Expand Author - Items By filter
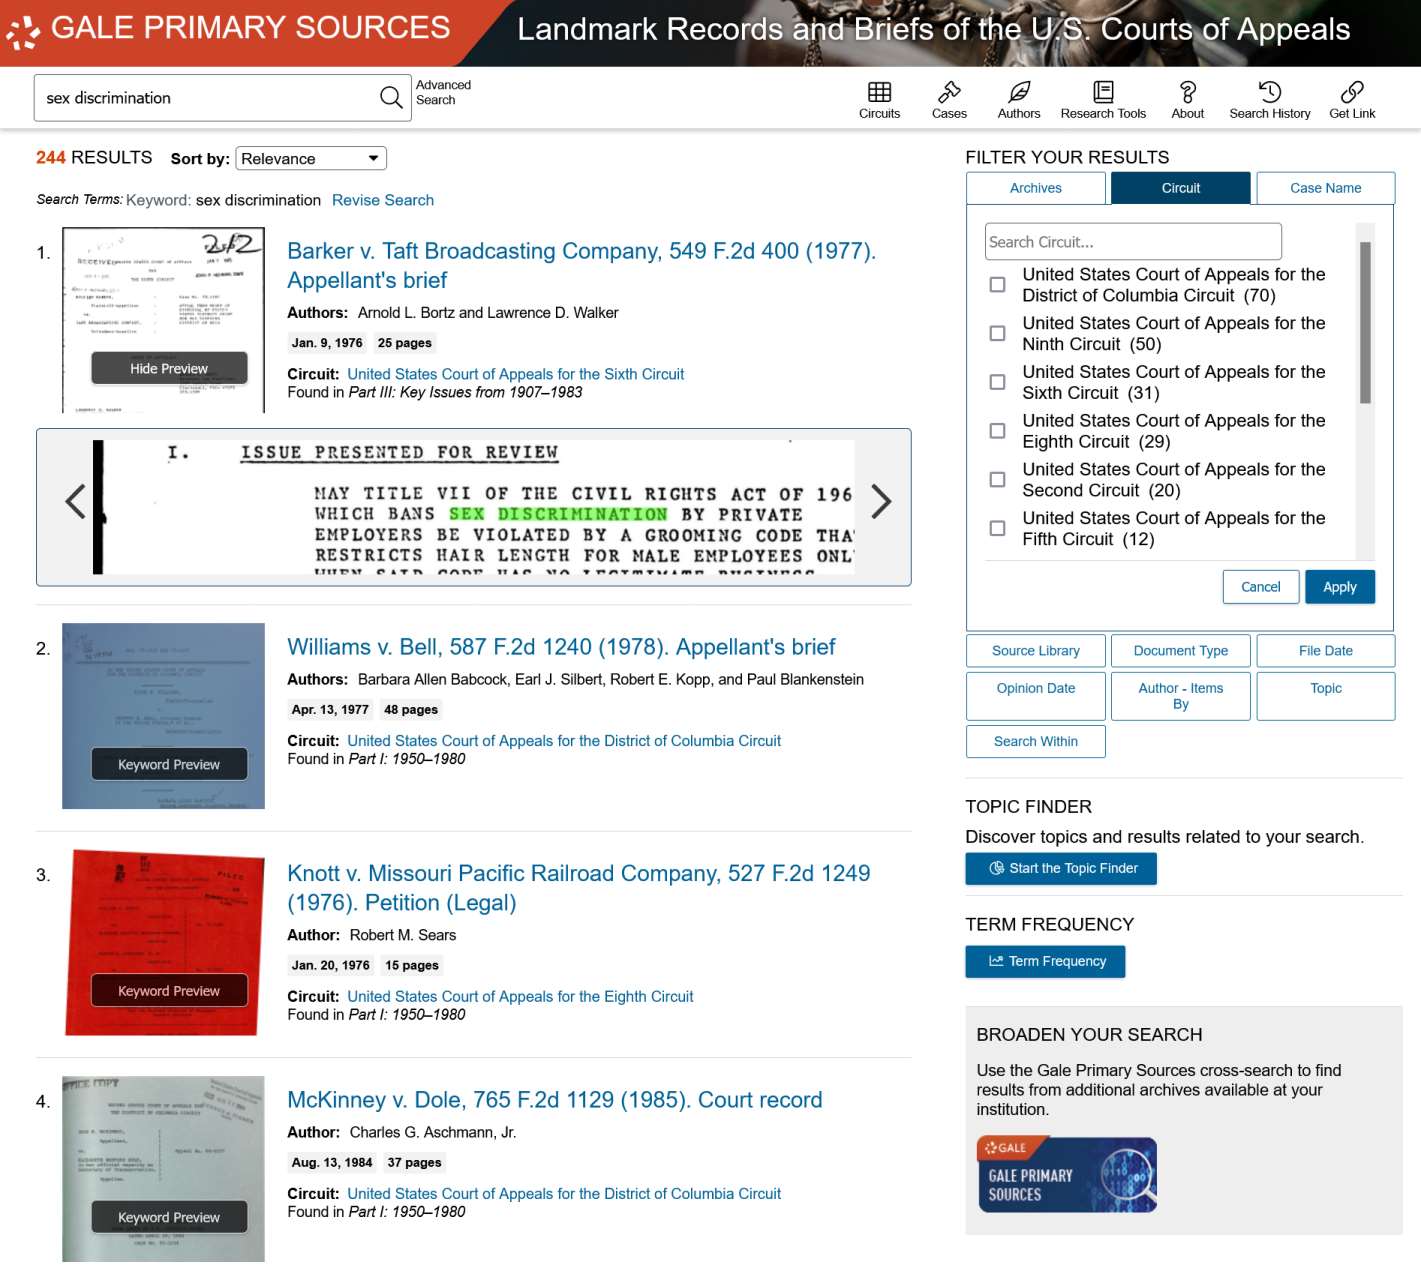 tap(1180, 696)
